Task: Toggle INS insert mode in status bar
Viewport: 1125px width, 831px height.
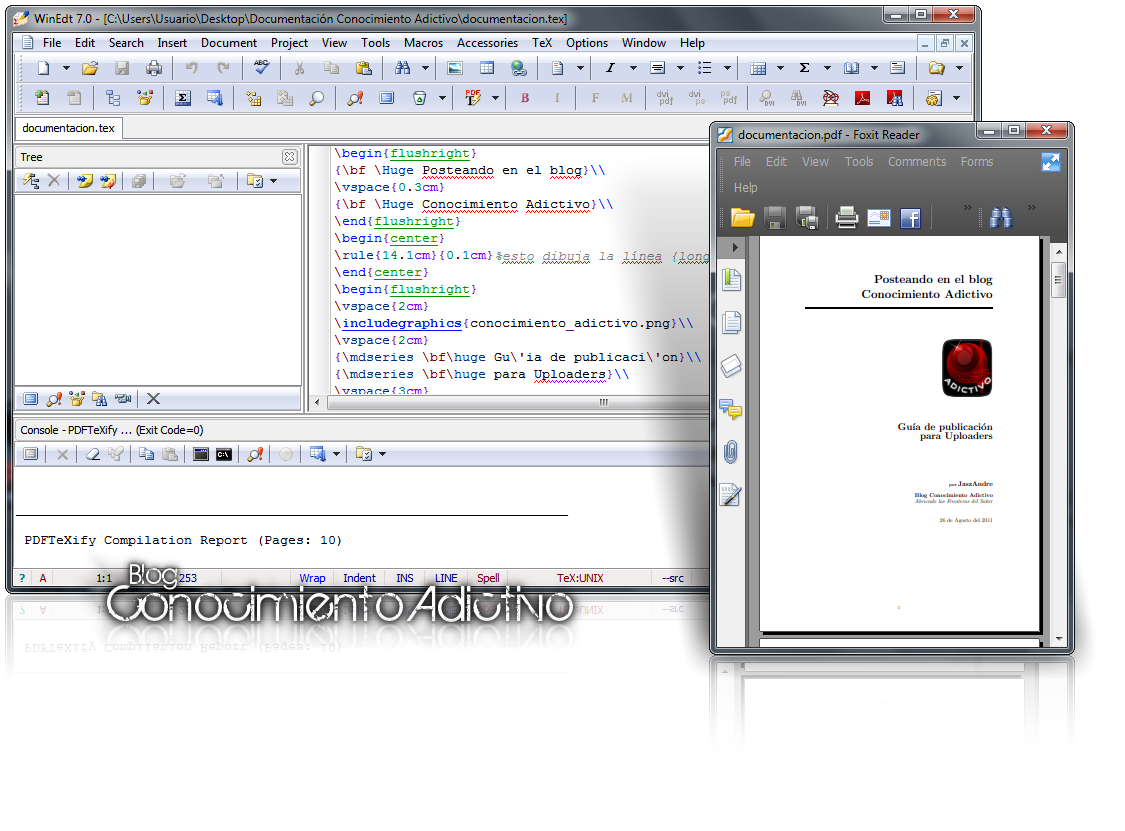Action: pos(405,578)
